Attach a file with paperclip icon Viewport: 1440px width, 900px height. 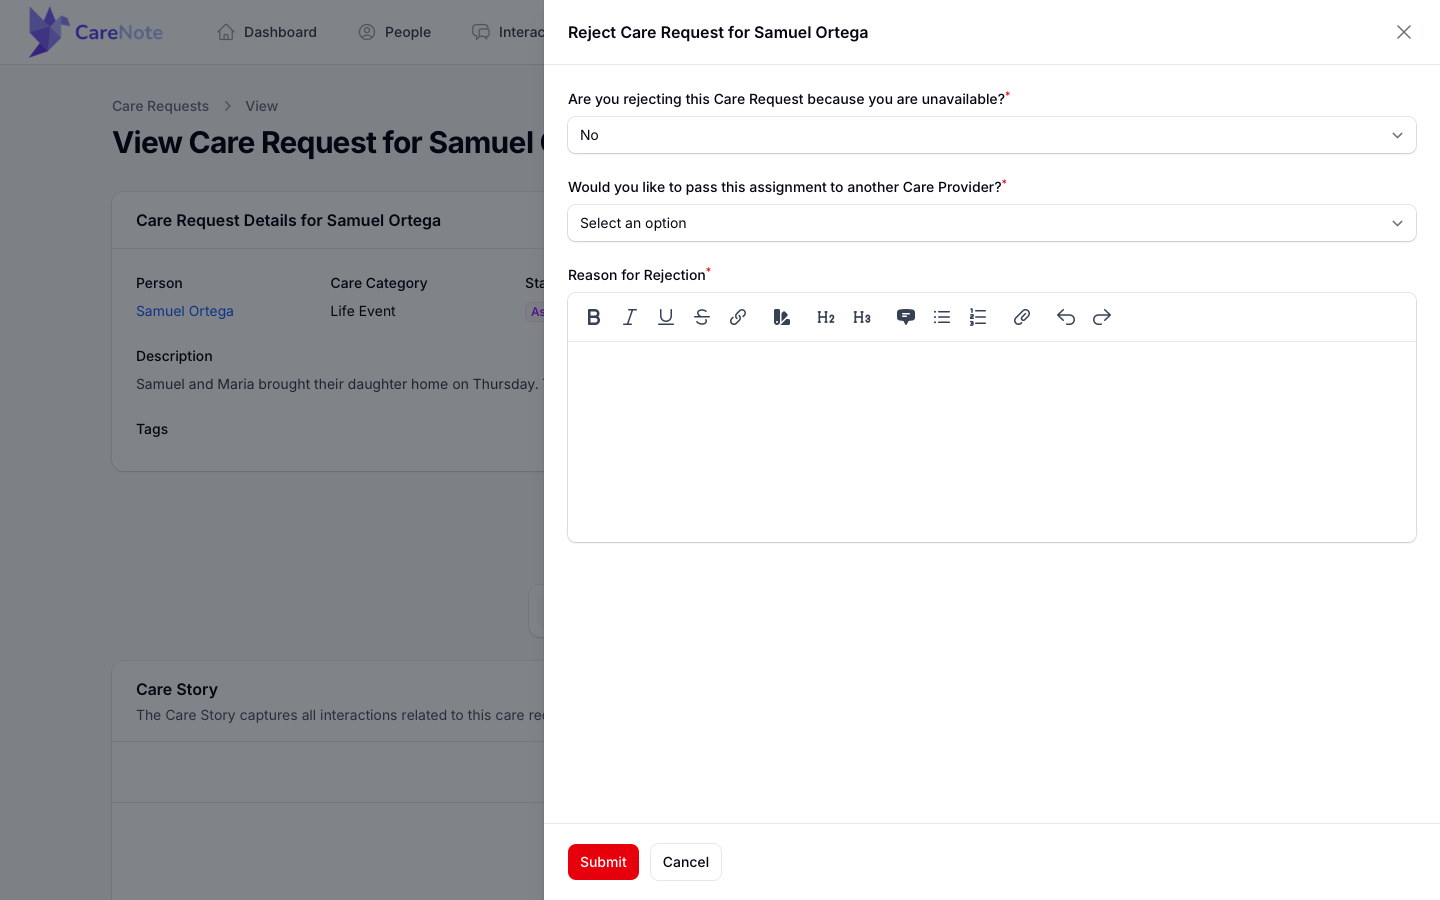point(1022,317)
